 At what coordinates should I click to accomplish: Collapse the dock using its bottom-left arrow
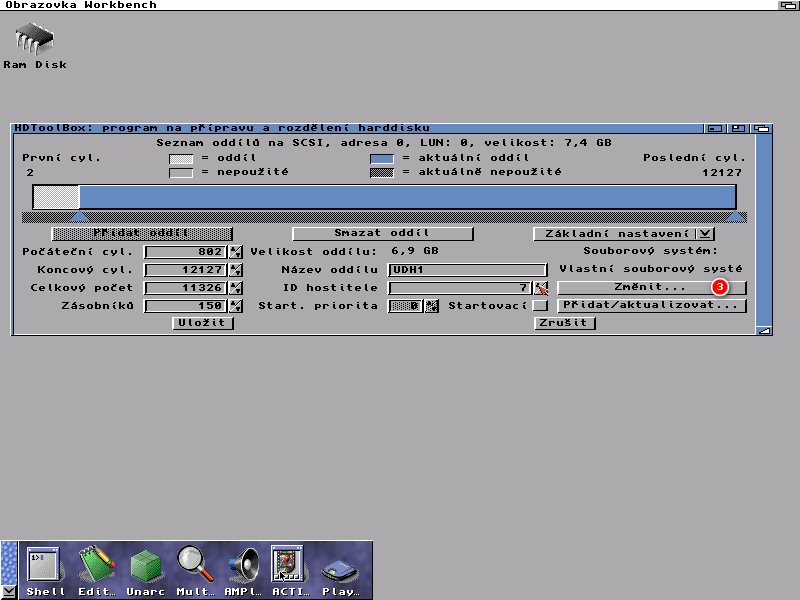9,590
